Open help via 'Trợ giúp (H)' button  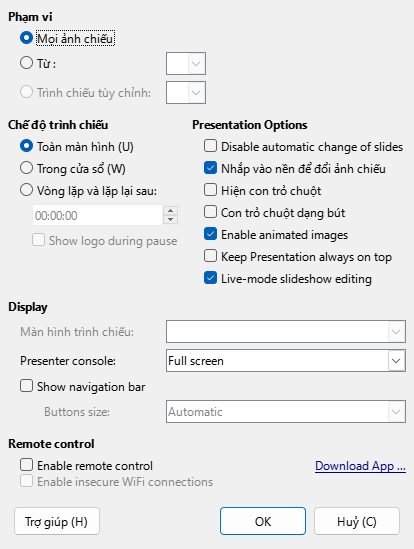[x=57, y=521]
